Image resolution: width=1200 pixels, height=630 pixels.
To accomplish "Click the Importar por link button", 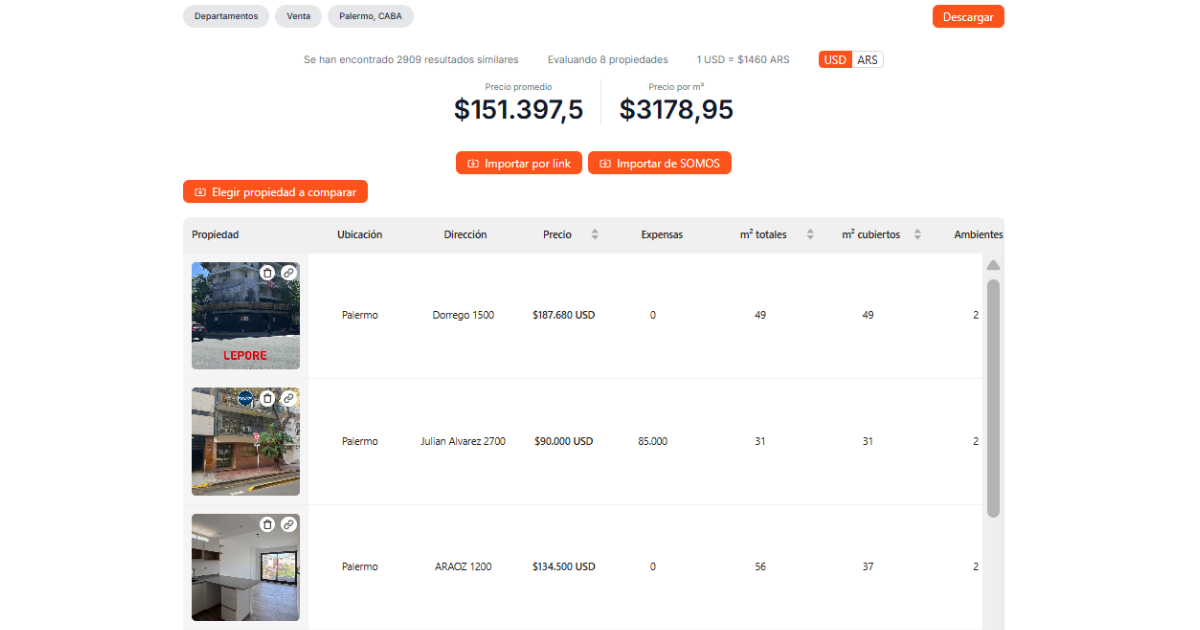I will point(518,162).
